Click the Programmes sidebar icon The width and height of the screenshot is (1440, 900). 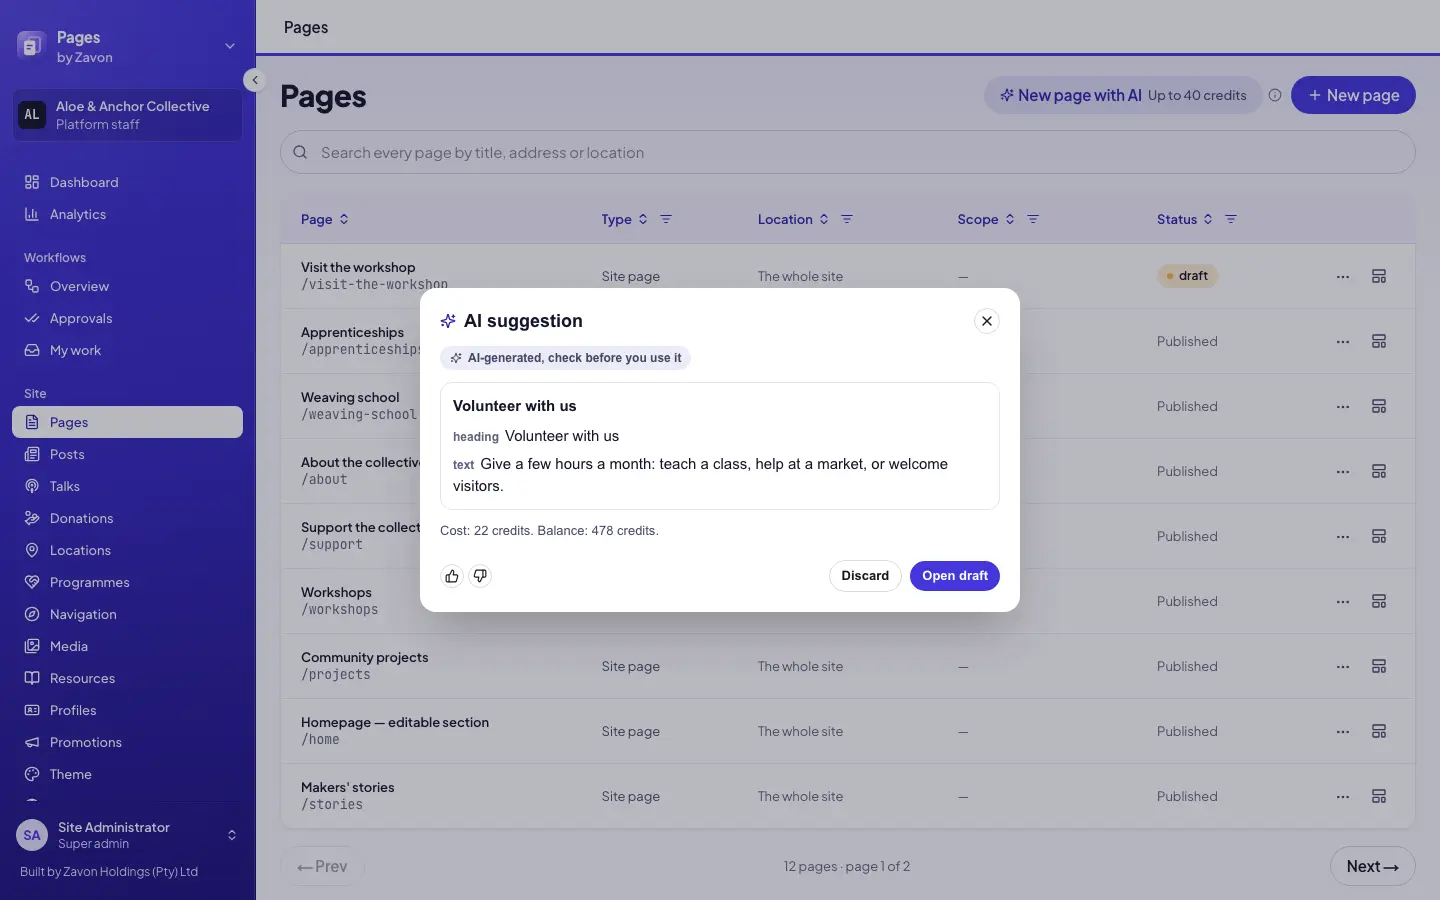tap(32, 582)
